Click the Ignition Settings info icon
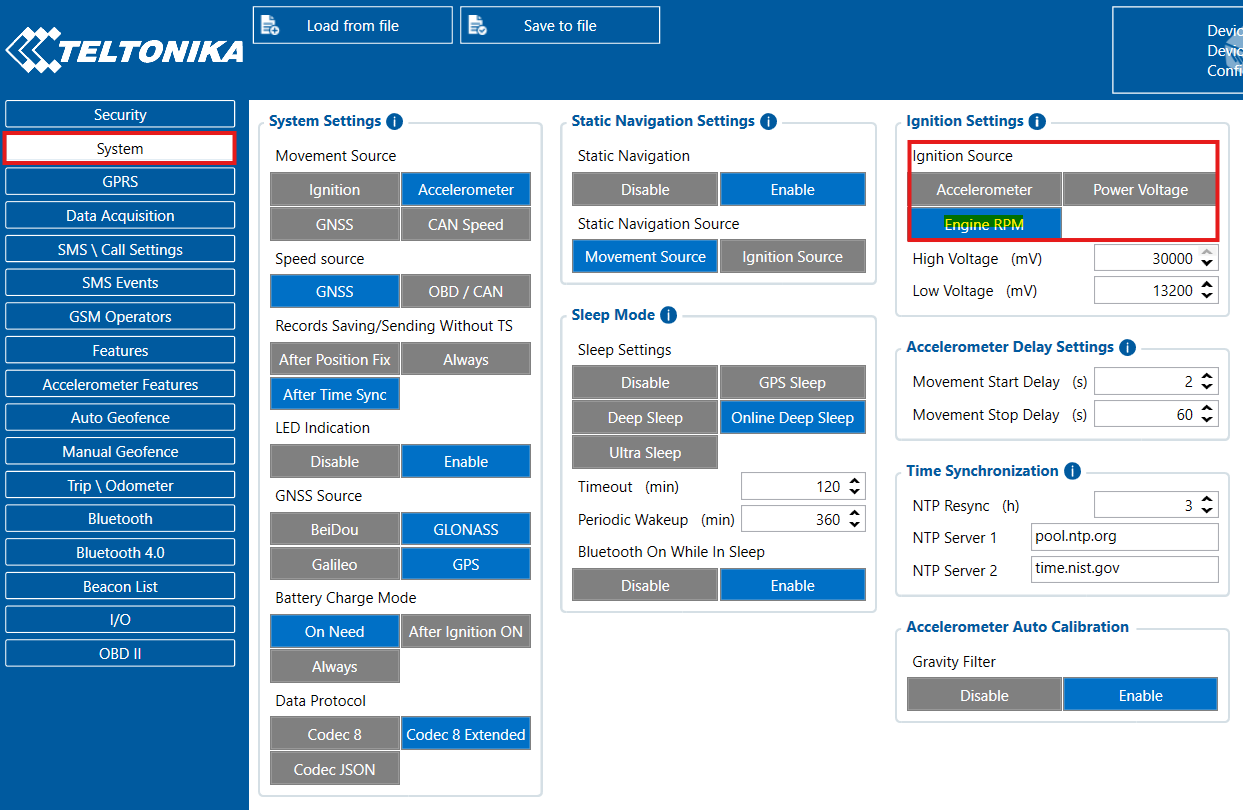 point(1037,122)
